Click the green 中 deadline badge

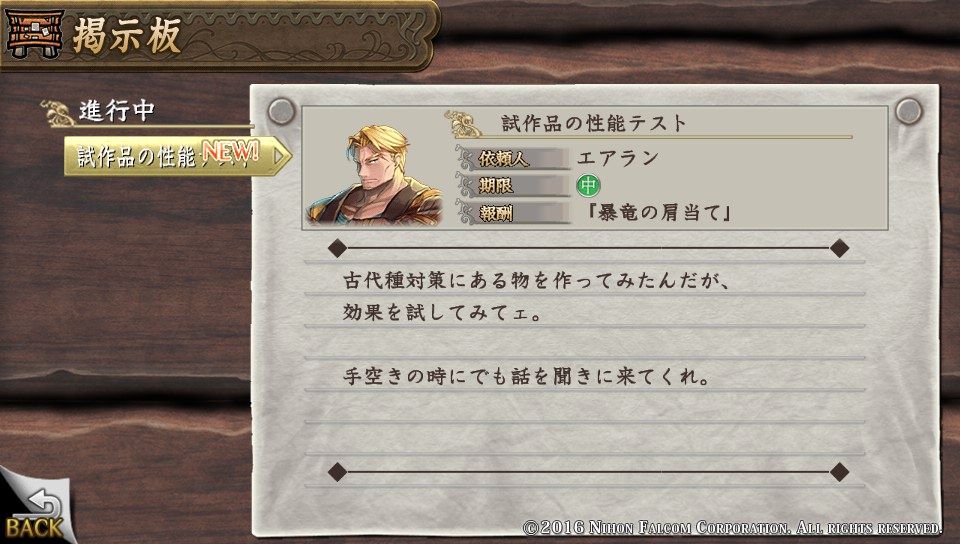588,185
